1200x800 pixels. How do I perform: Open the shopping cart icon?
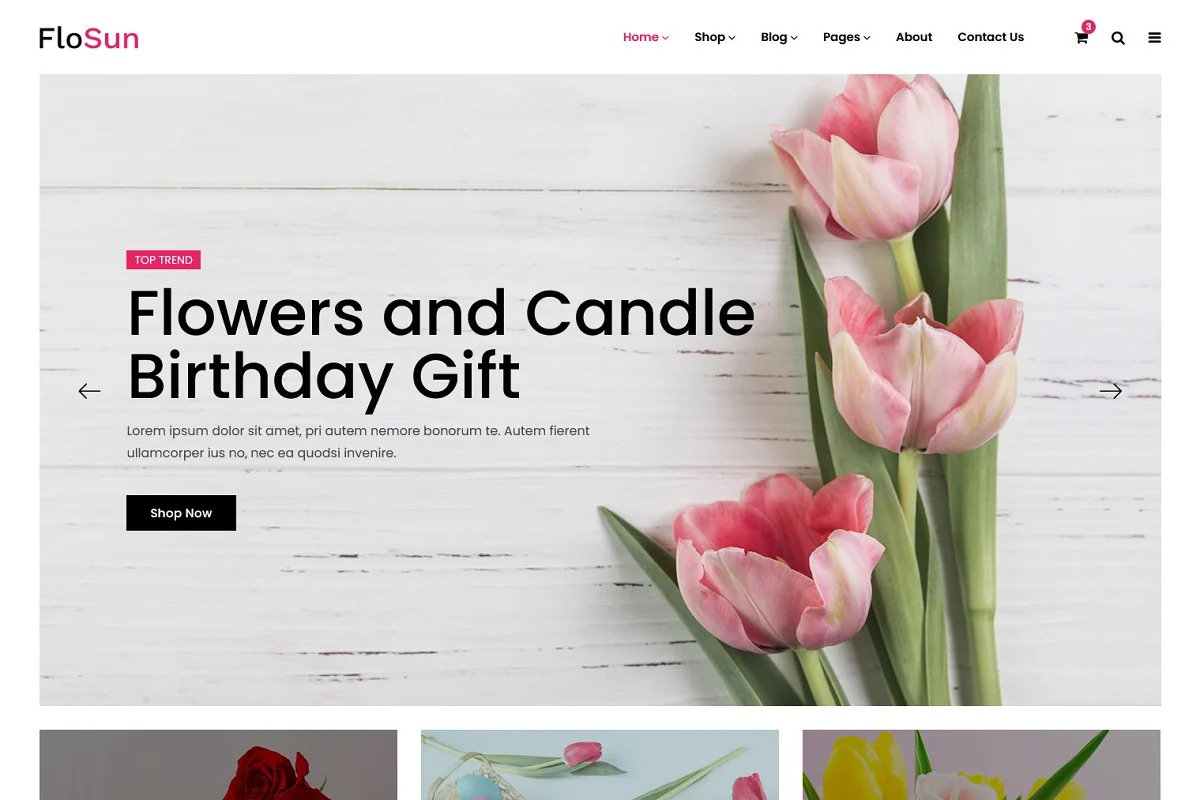click(1081, 38)
